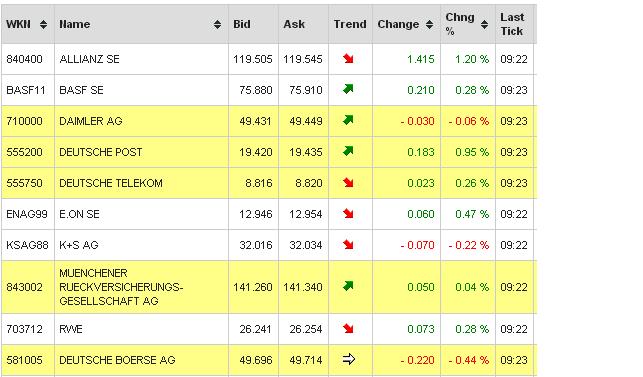This screenshot has height=377, width=643.
Task: Click sideways trend arrow for DEUTSCHE BOERSE AG
Action: 349,359
